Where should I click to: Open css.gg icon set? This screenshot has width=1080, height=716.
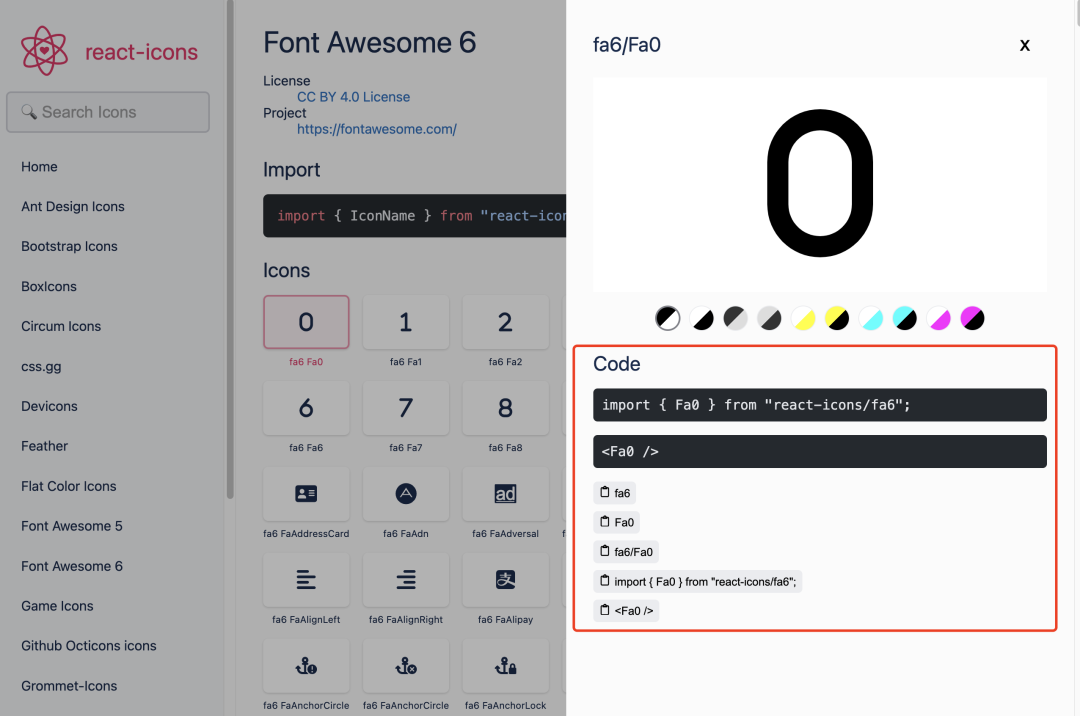point(41,366)
